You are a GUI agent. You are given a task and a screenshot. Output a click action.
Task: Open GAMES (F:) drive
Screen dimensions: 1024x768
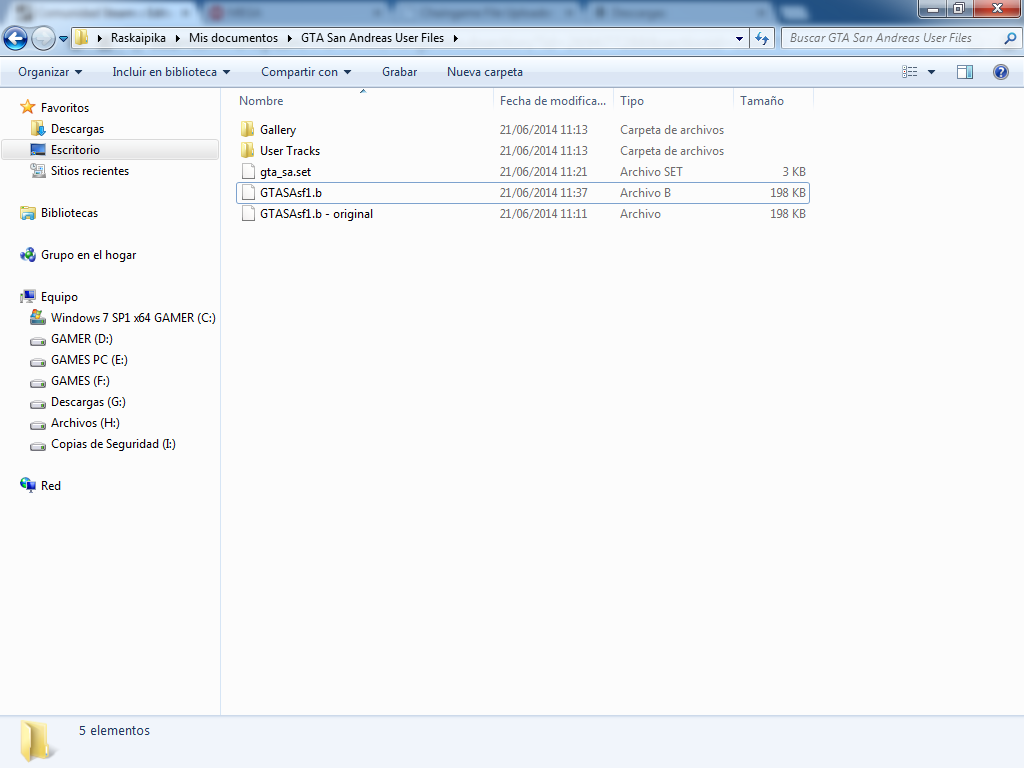(x=80, y=380)
